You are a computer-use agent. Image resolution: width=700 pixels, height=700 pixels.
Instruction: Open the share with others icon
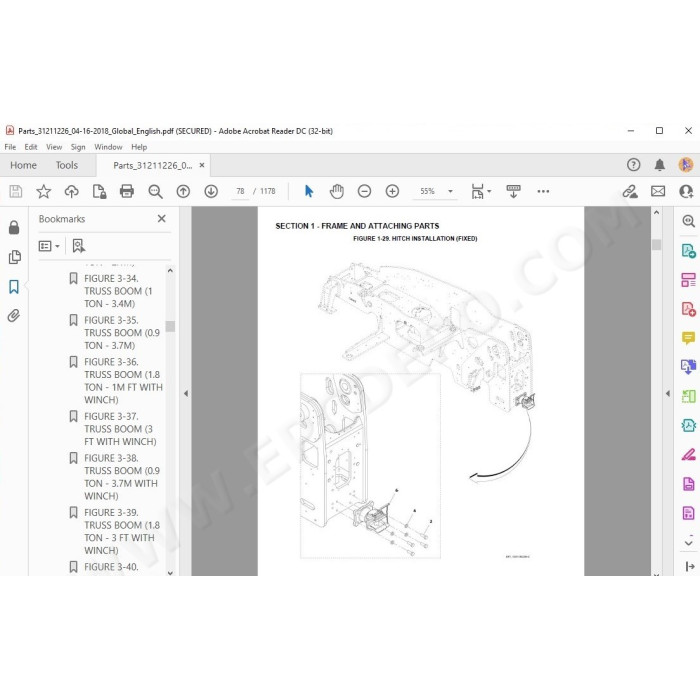[686, 192]
